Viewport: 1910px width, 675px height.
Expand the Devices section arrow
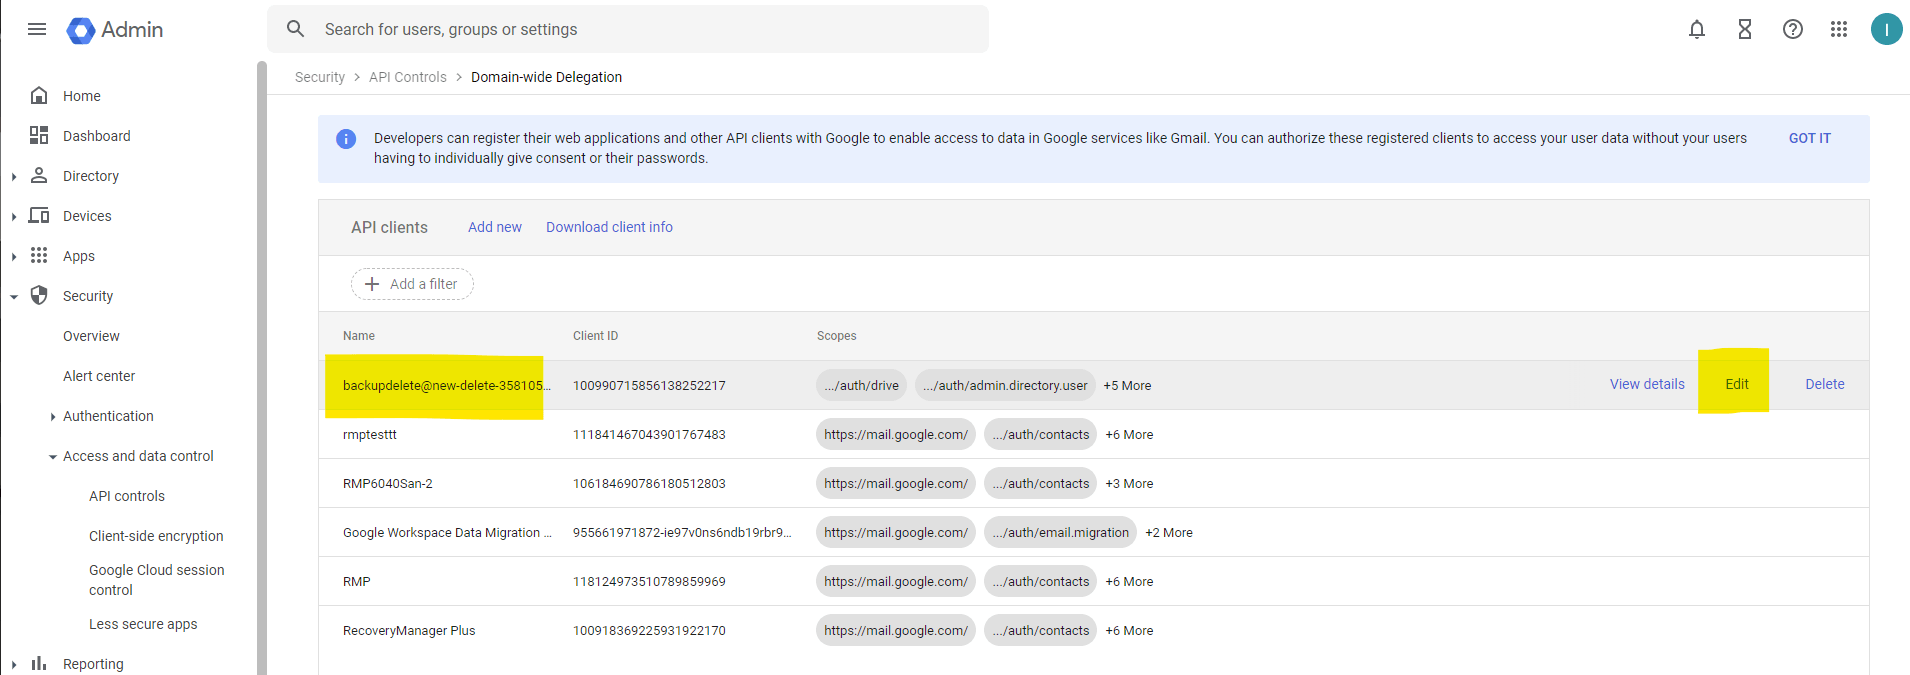(14, 217)
